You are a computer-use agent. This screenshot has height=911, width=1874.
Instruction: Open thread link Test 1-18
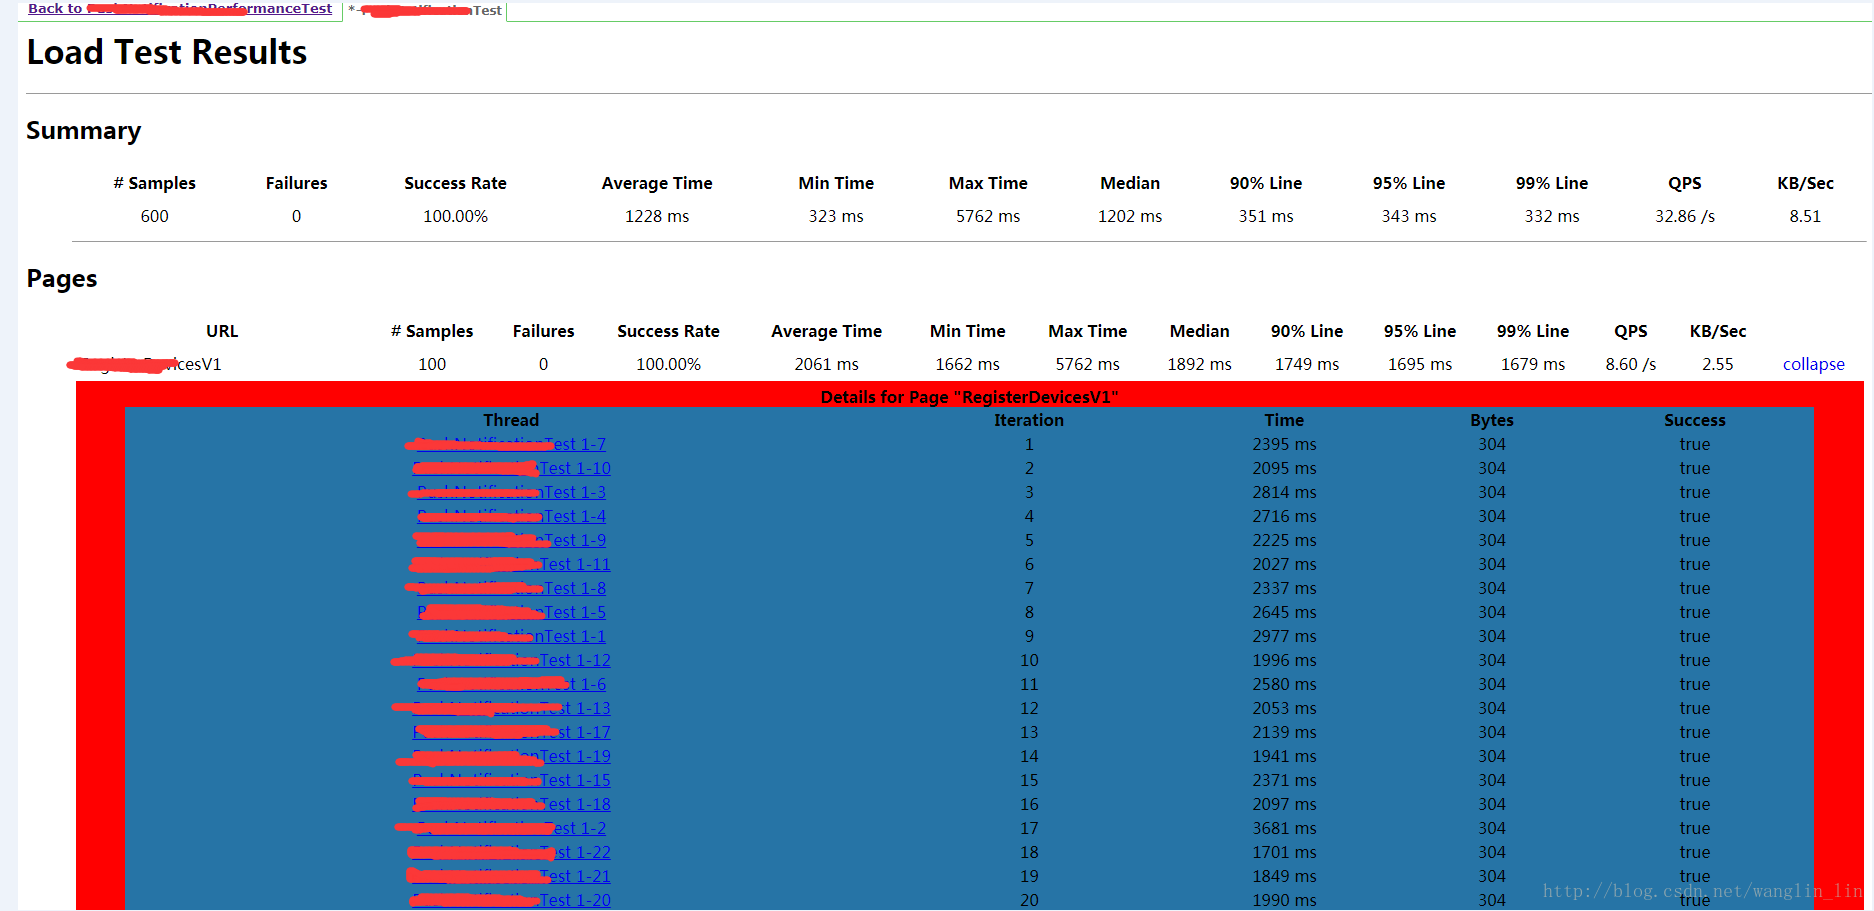click(x=511, y=804)
